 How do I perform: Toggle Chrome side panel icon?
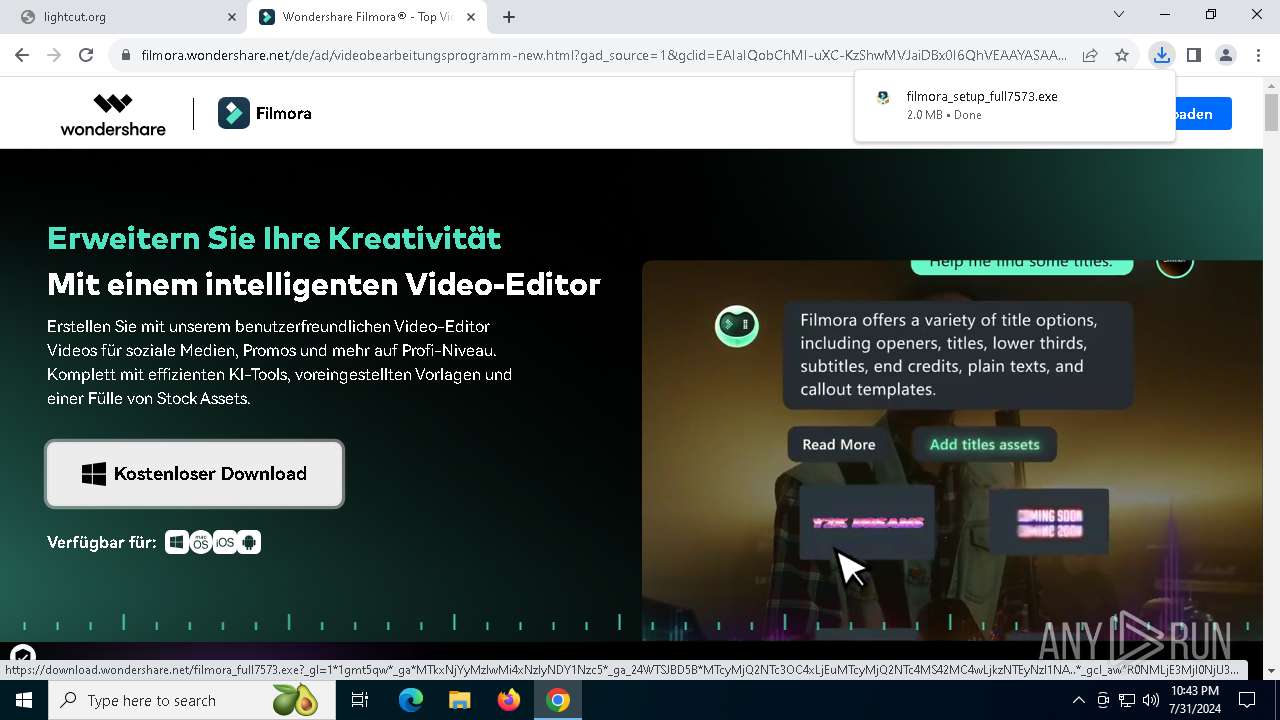click(1193, 55)
